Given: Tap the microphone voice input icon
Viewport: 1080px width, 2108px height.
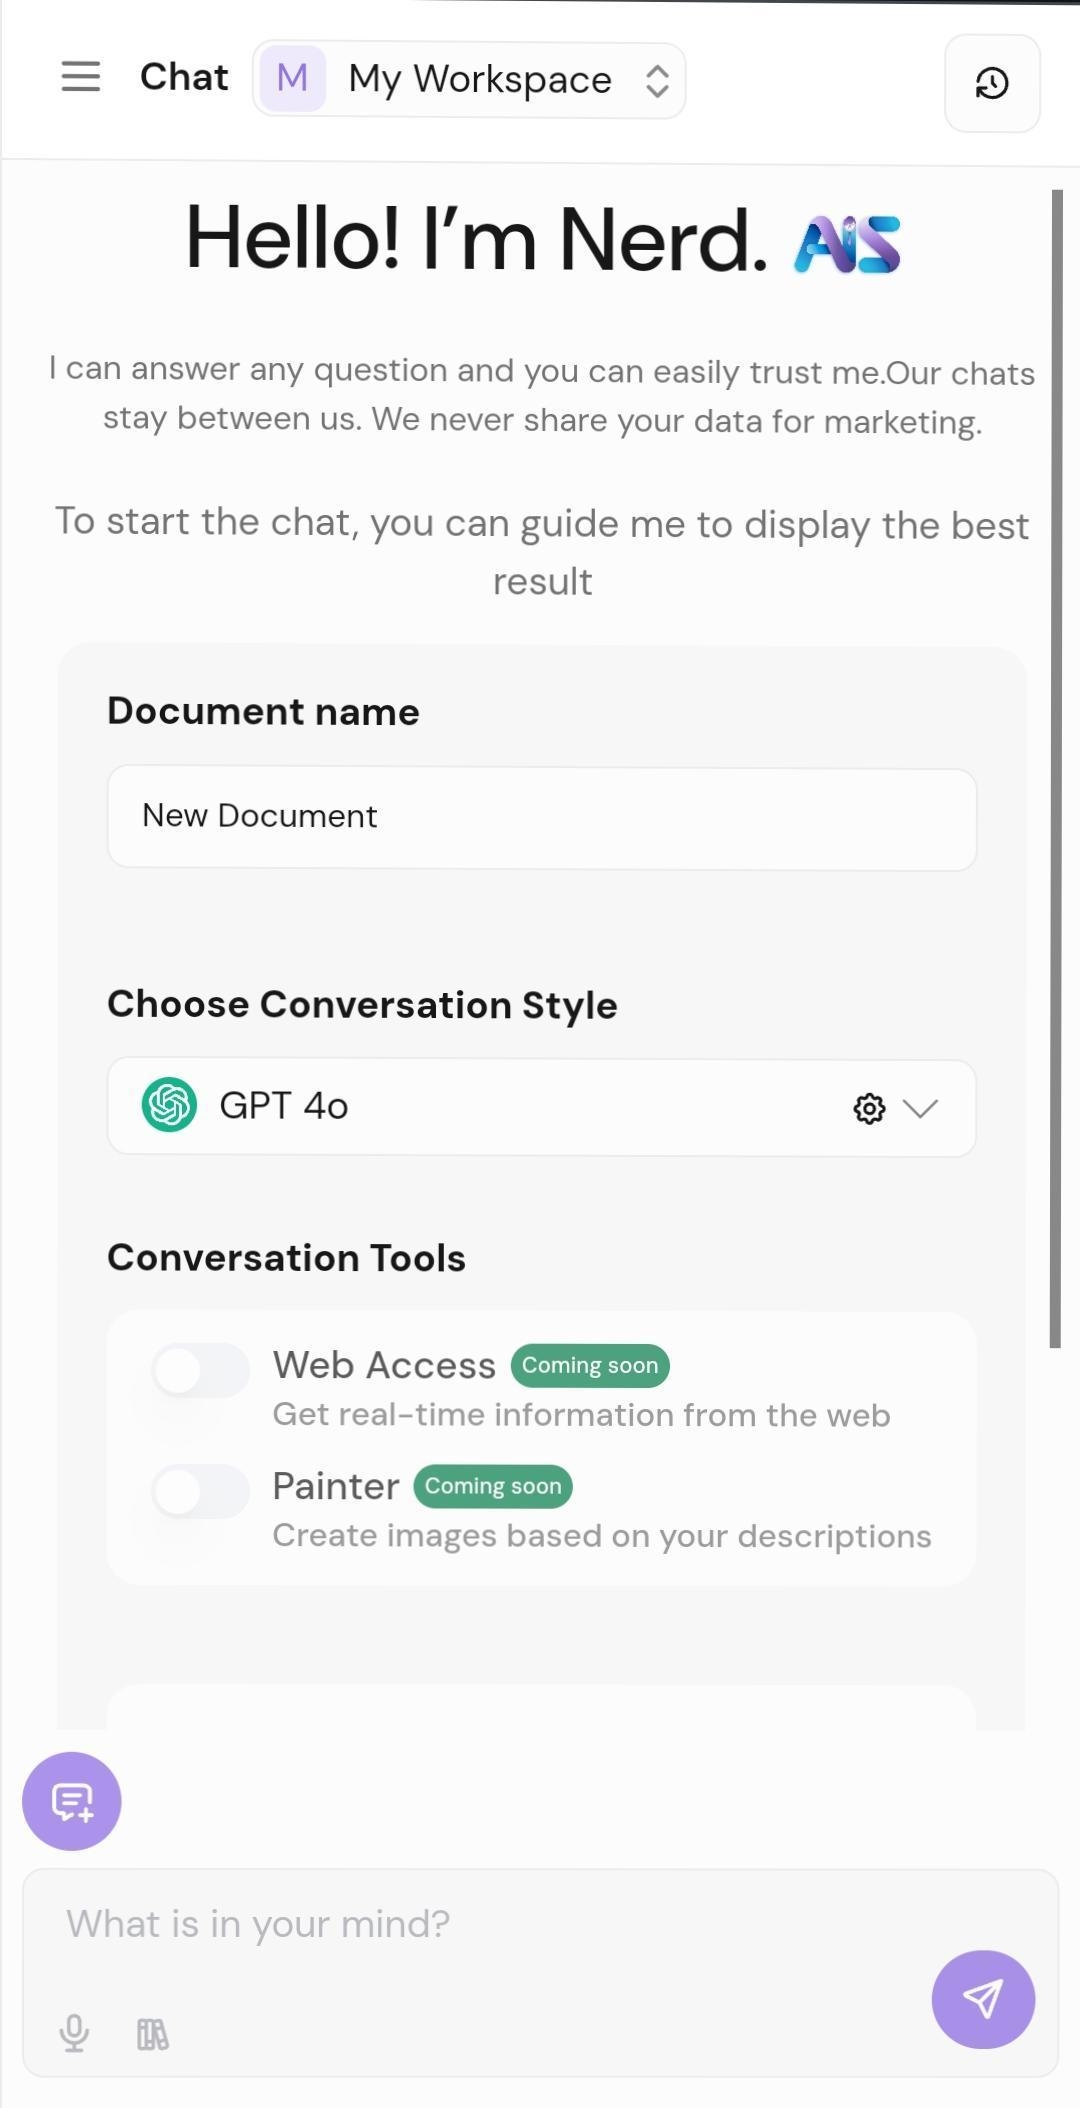Looking at the screenshot, I should pyautogui.click(x=75, y=2031).
